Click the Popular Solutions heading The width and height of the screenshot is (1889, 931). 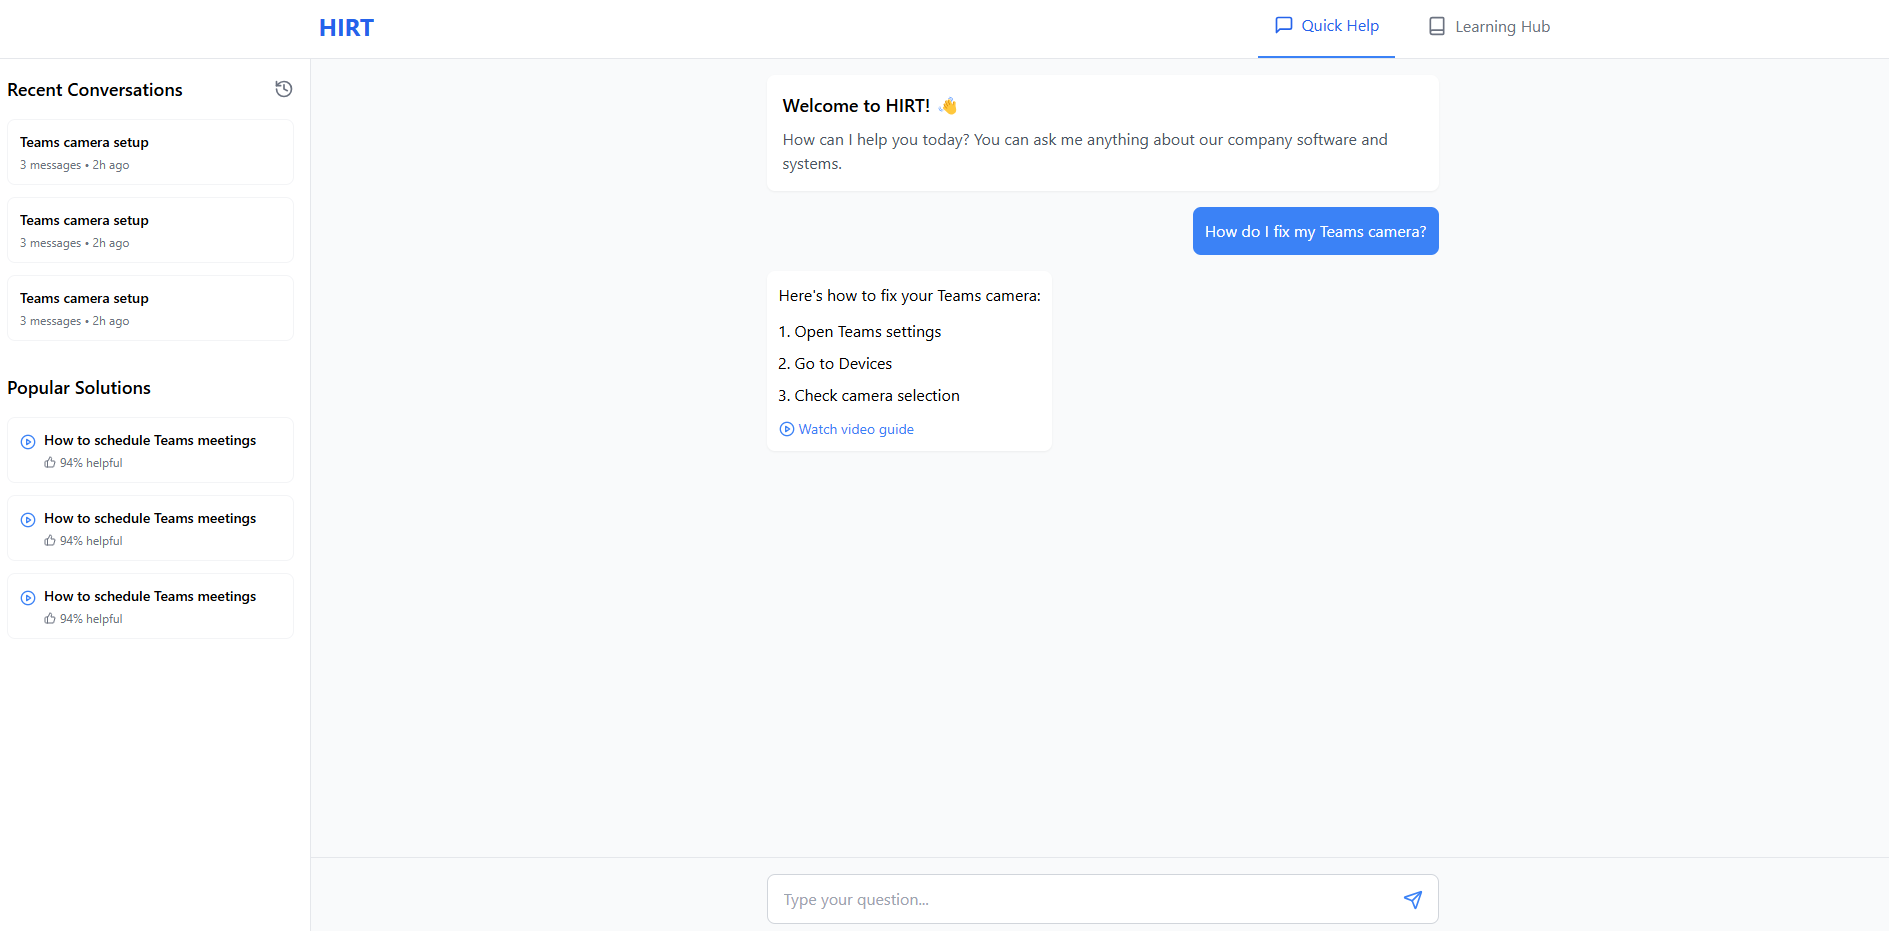tap(79, 388)
